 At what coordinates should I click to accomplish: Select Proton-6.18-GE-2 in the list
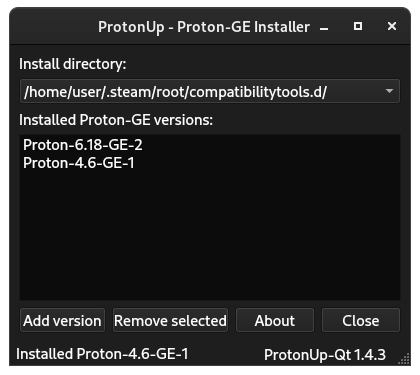pyautogui.click(x=83, y=145)
